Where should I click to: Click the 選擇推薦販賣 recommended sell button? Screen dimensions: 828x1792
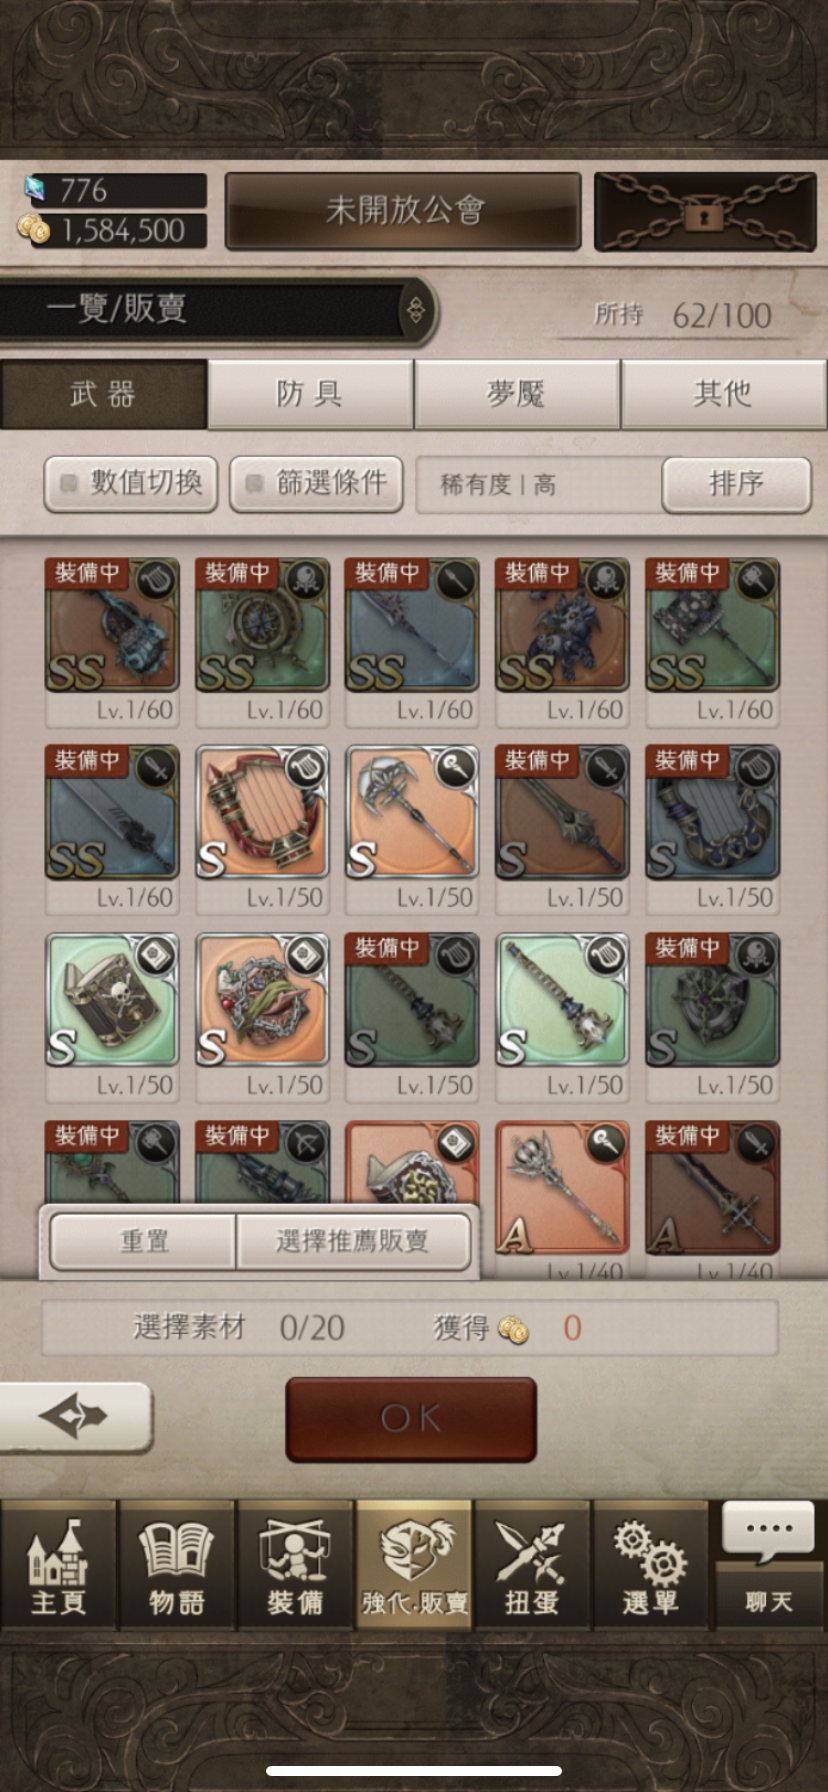[x=353, y=1241]
